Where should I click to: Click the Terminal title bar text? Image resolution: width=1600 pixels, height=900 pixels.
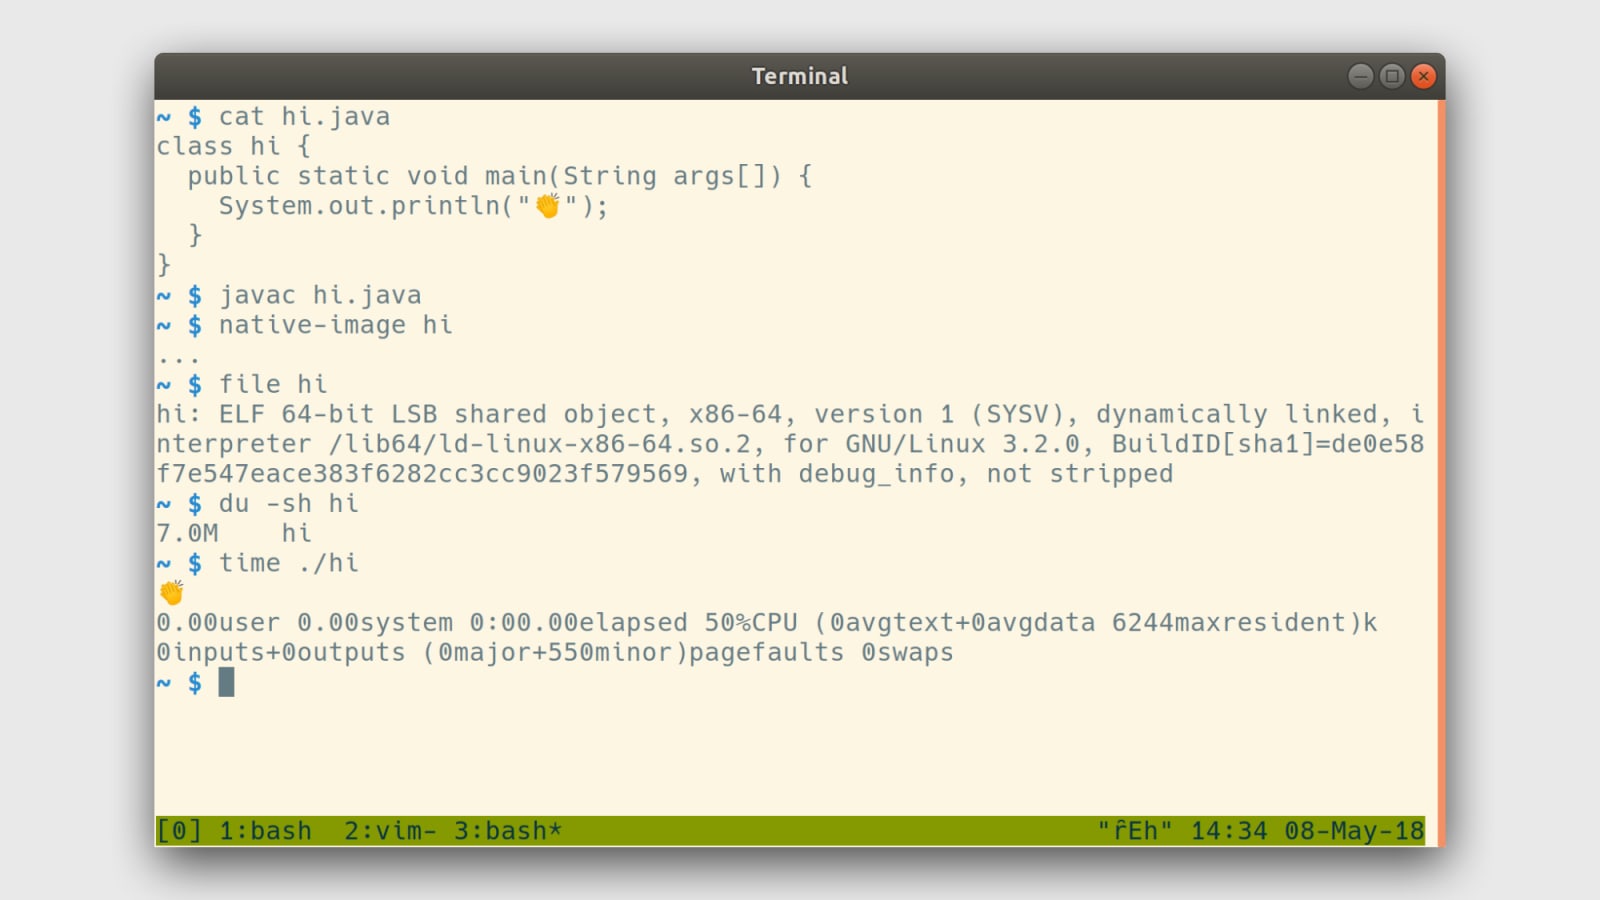tap(800, 76)
